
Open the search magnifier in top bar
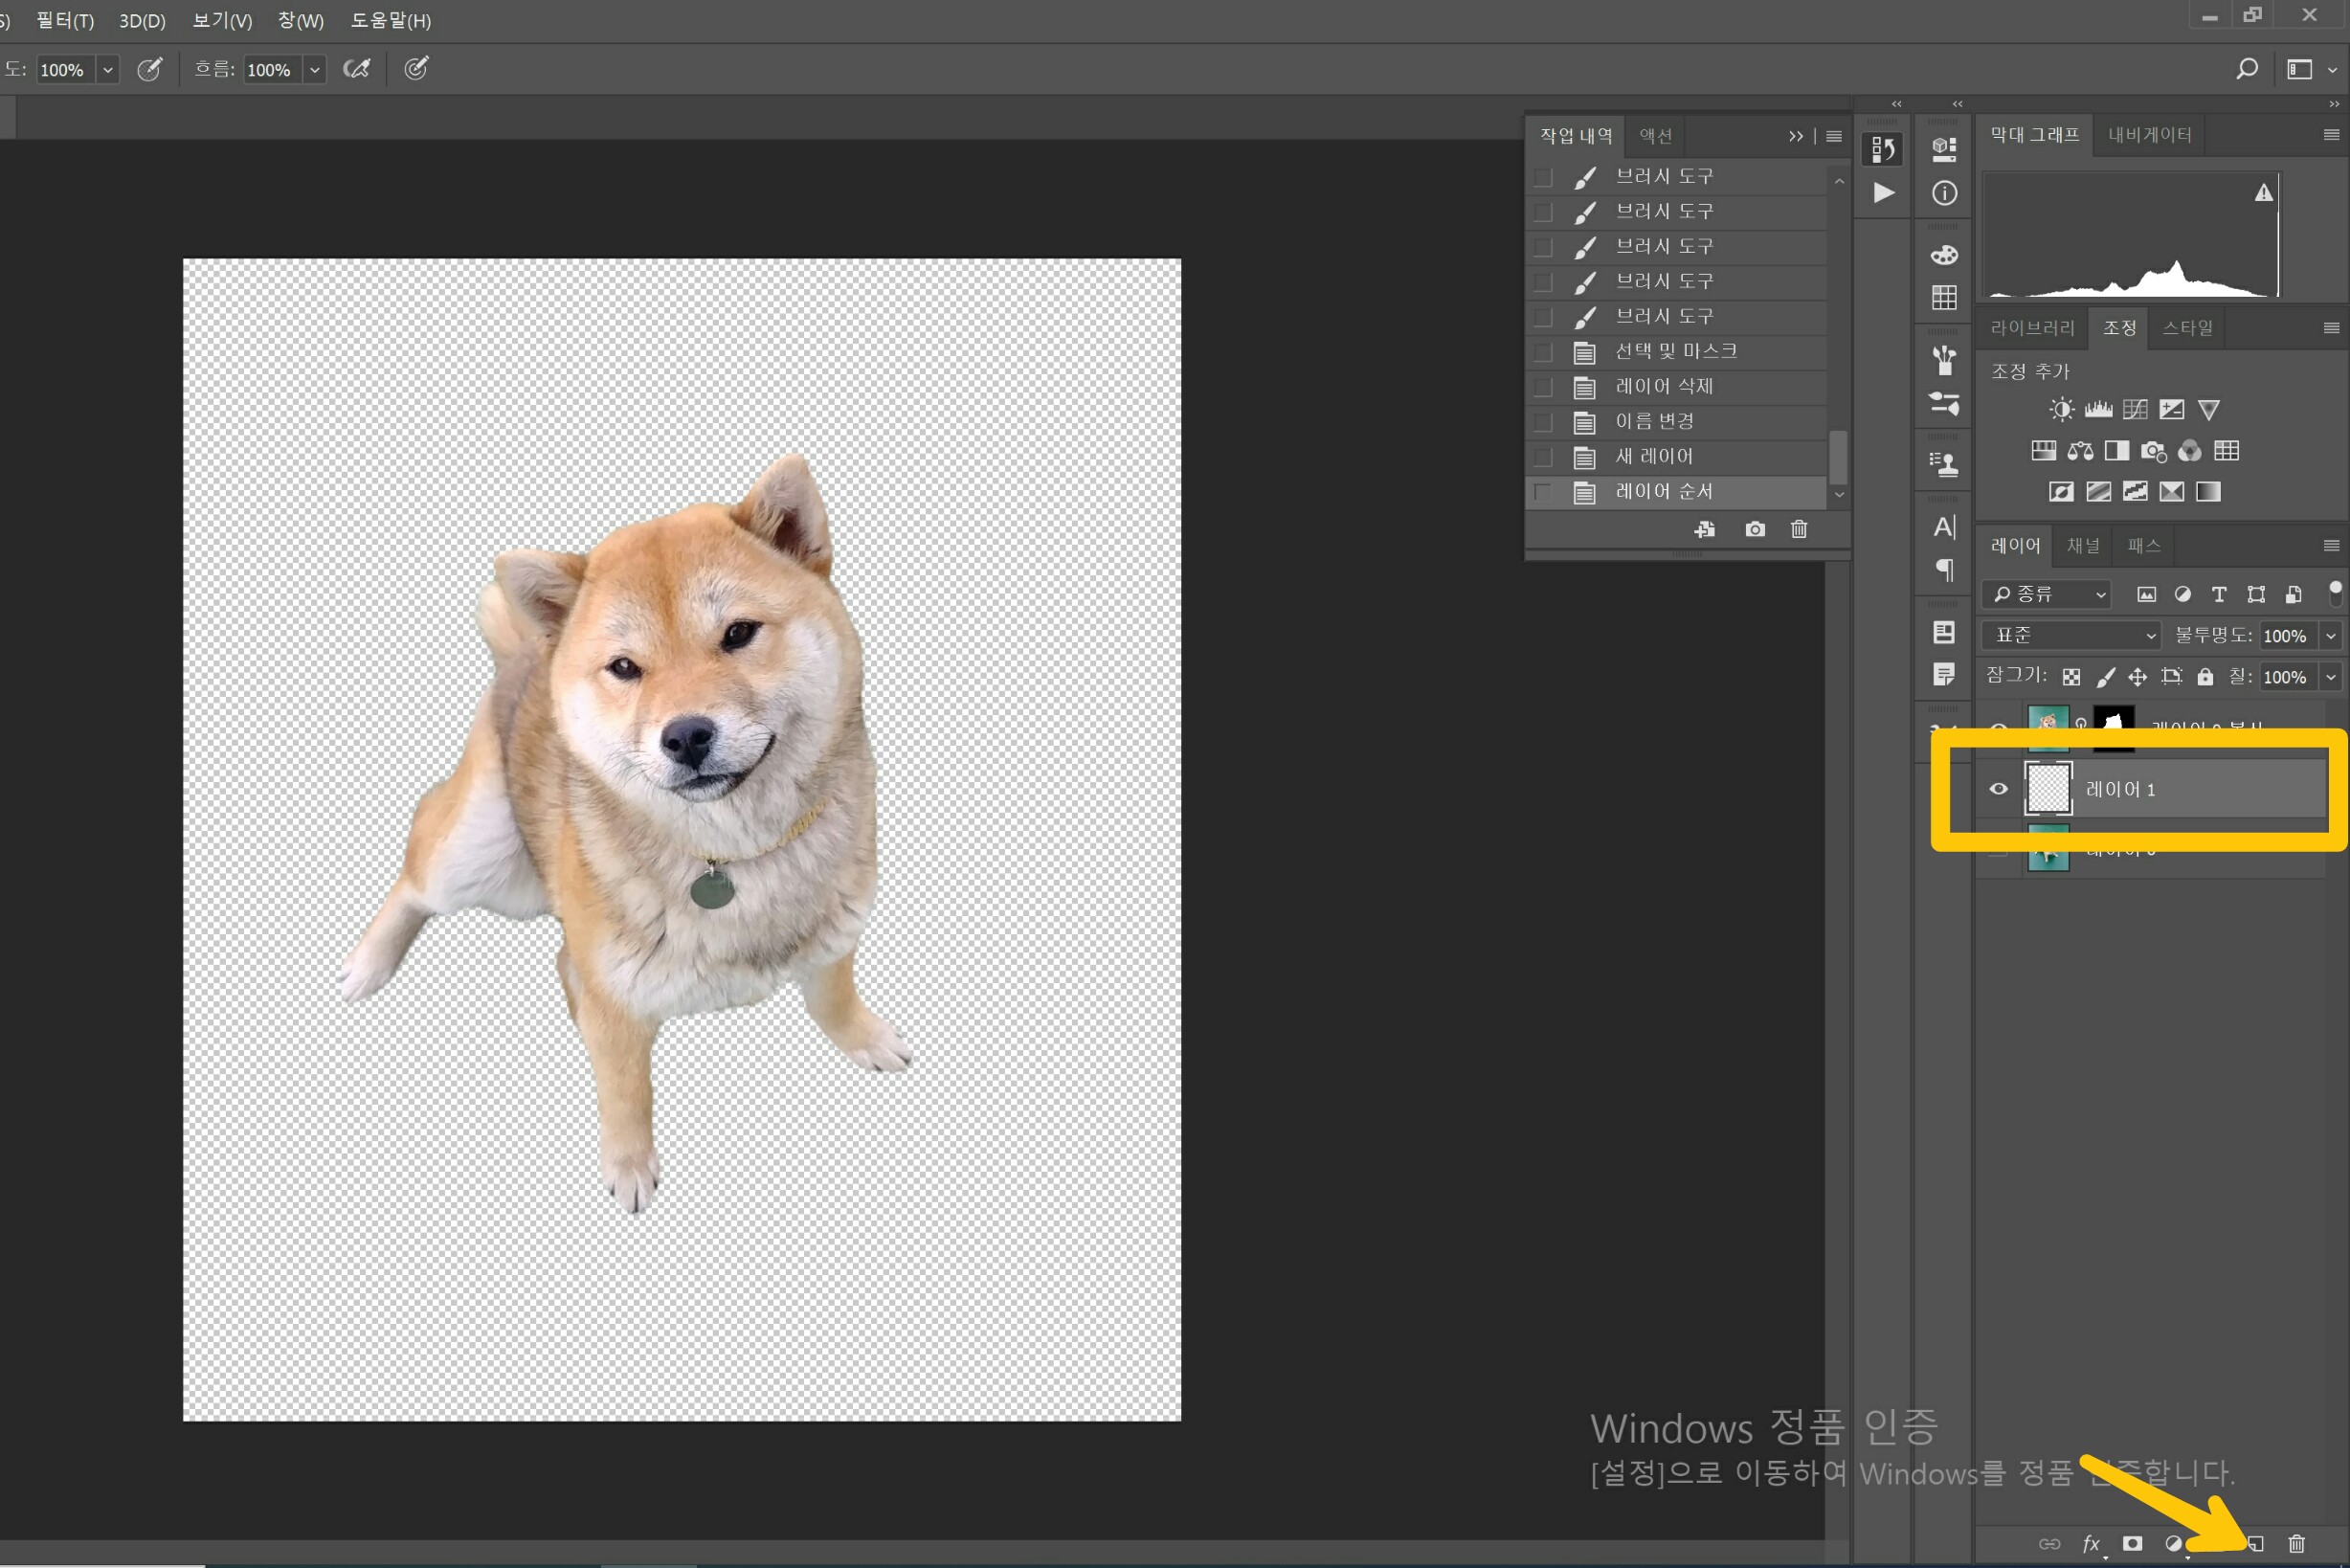tap(2246, 69)
